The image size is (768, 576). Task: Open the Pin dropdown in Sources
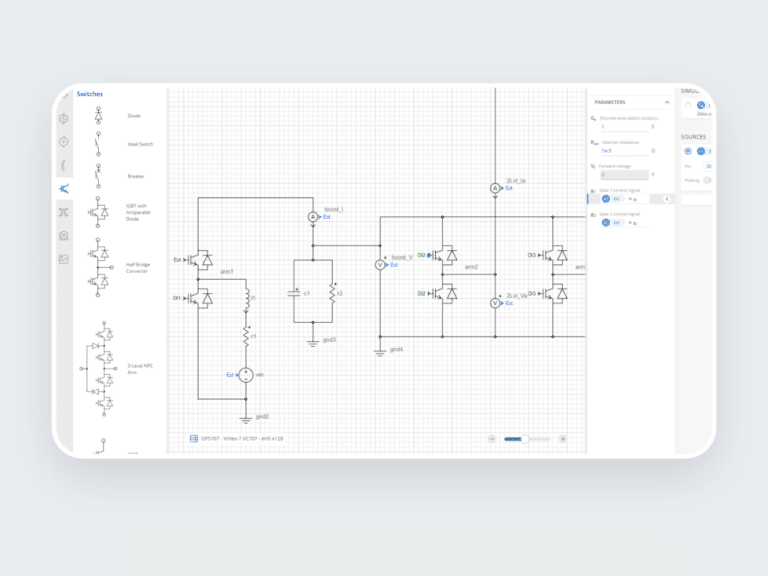click(708, 167)
